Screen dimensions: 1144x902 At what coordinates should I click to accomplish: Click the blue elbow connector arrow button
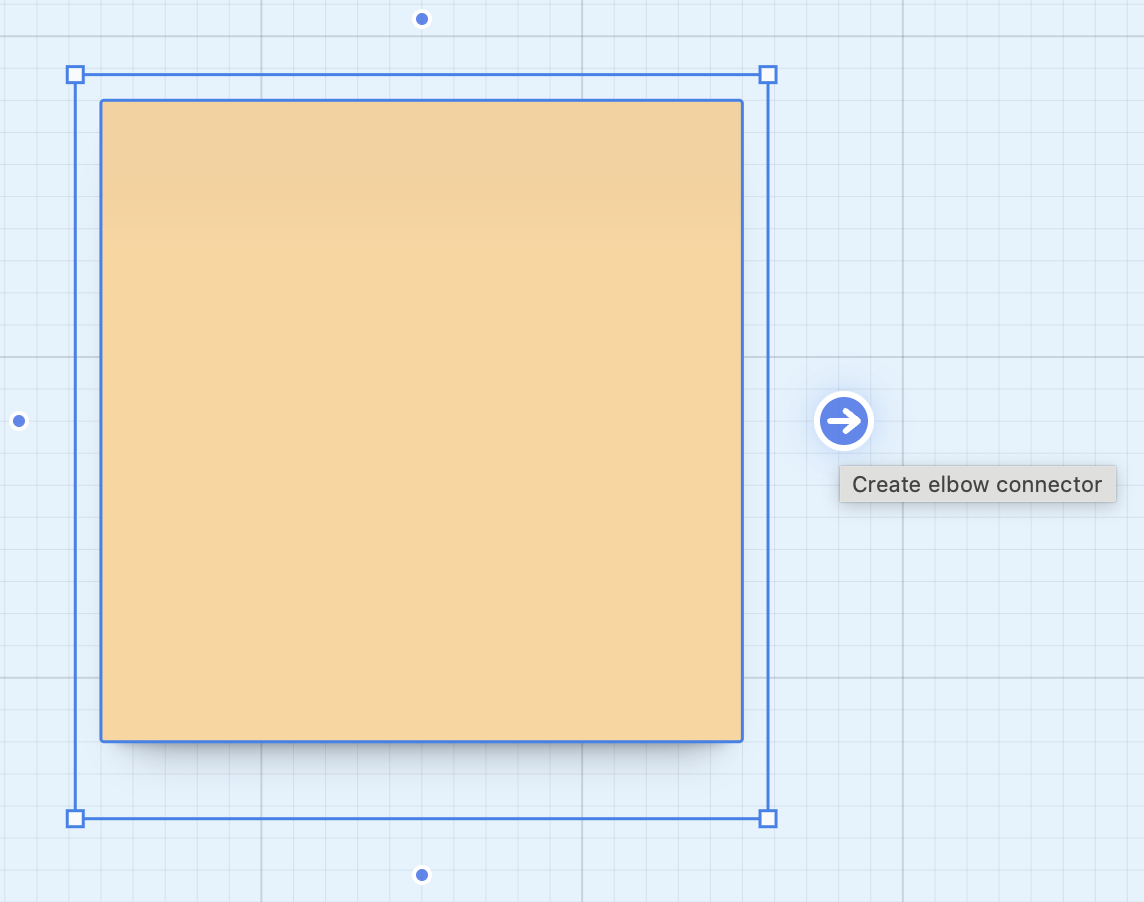pos(843,421)
